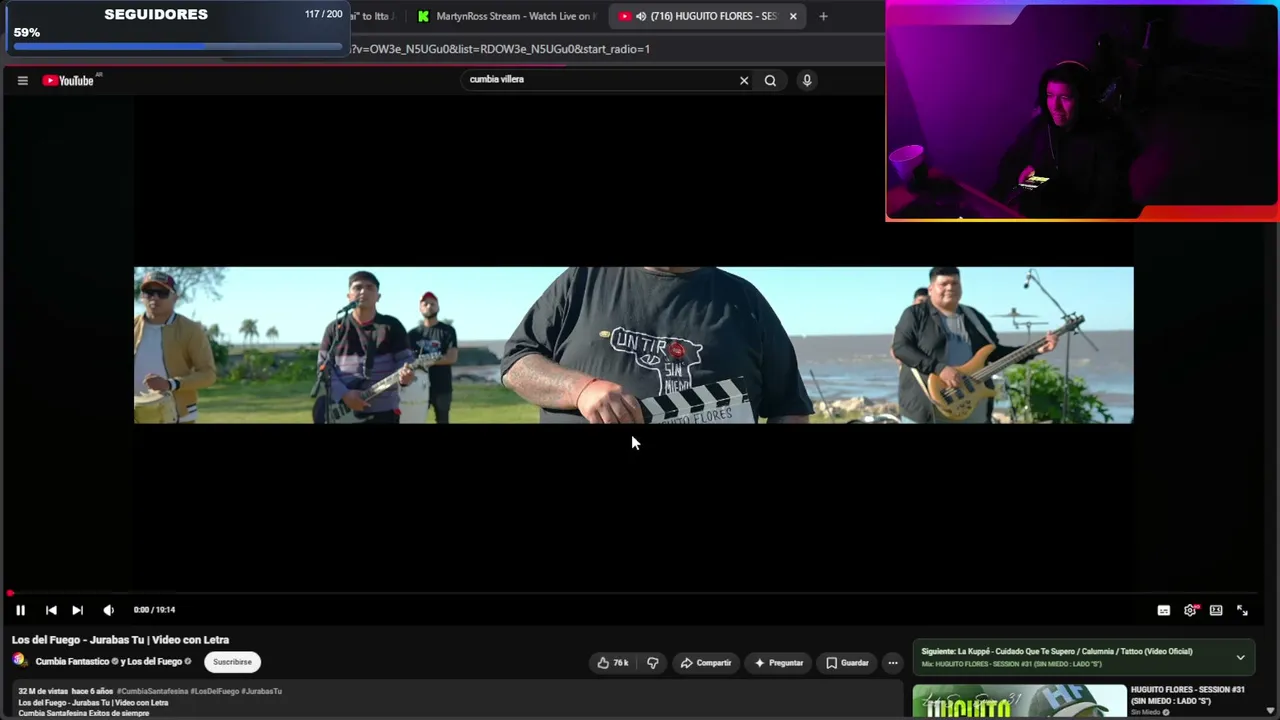Click the '32 M de vistas' view count

coord(42,691)
